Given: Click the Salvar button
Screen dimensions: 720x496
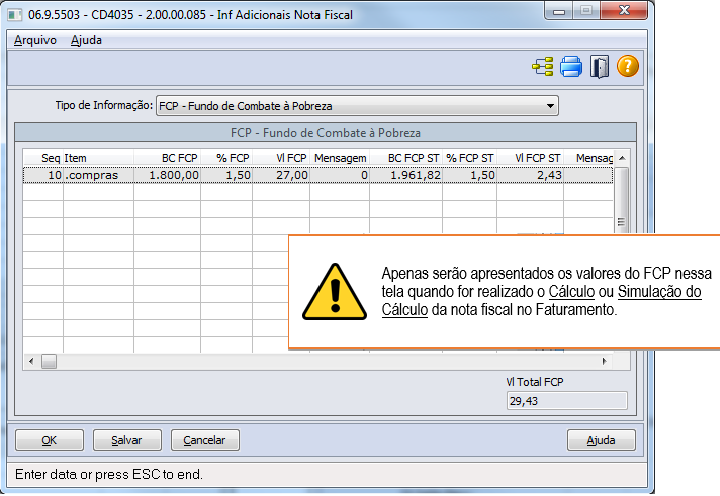Looking at the screenshot, I should (126, 440).
